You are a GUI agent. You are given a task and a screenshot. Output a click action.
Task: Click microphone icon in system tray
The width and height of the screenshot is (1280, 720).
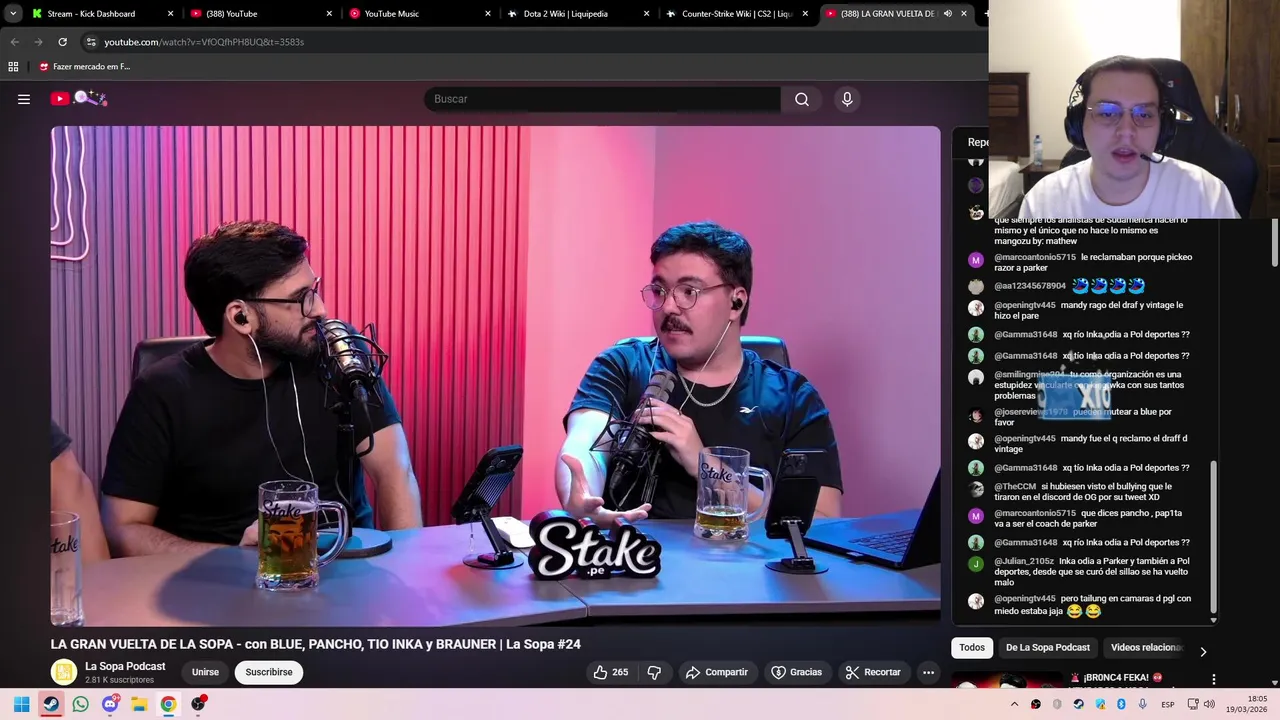1143,705
